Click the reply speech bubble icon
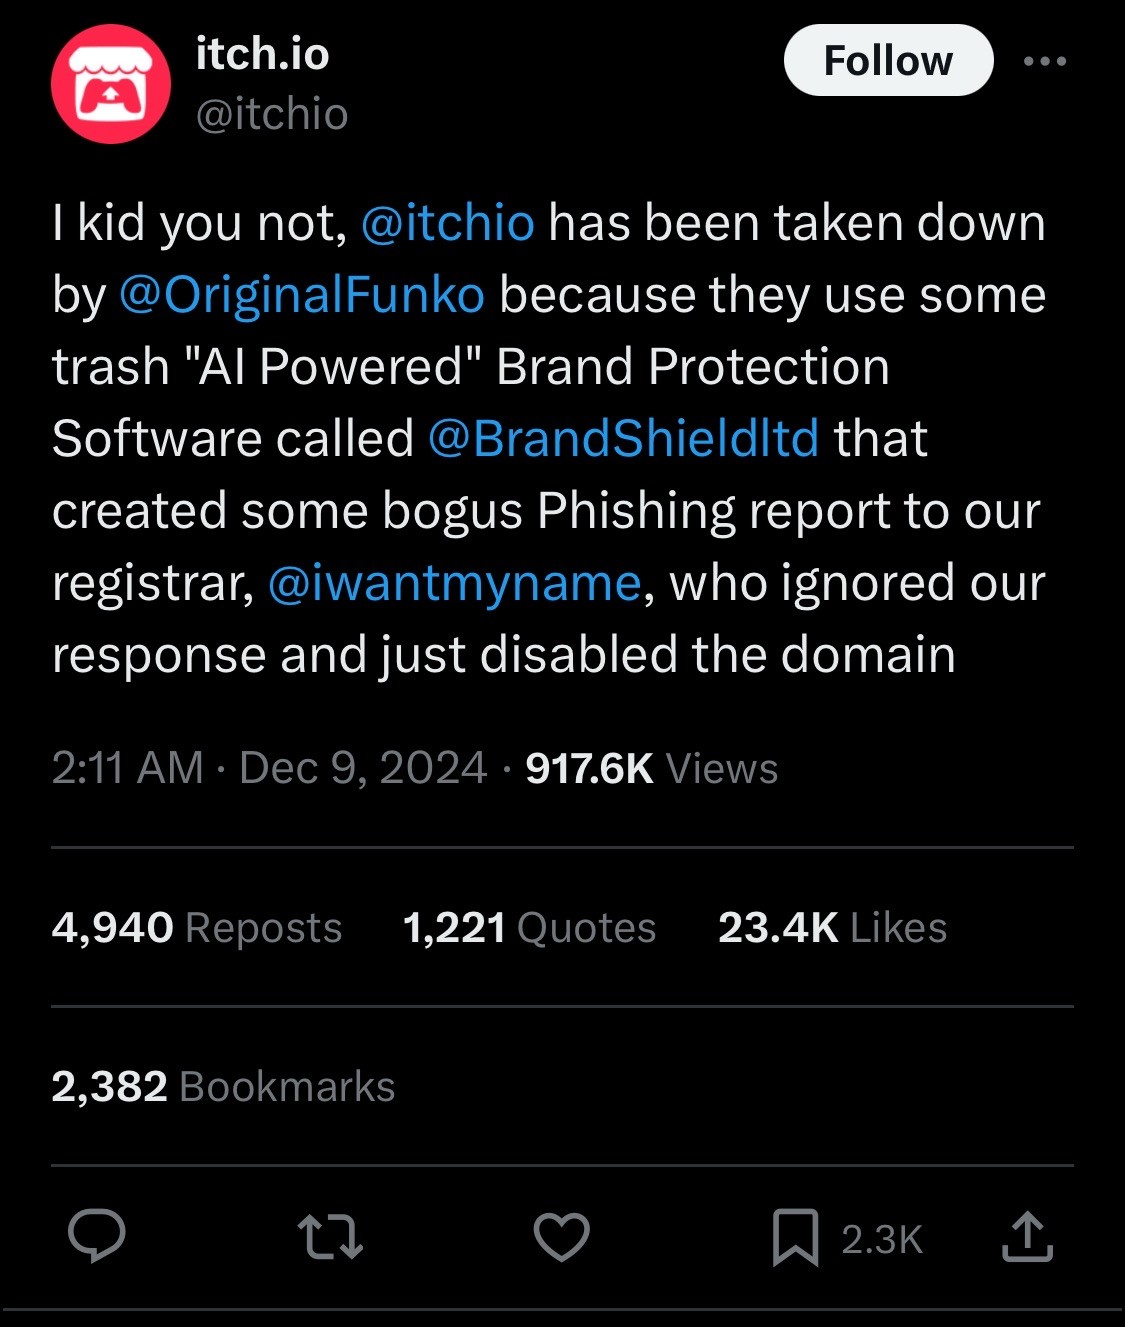The height and width of the screenshot is (1327, 1125). tap(97, 1236)
